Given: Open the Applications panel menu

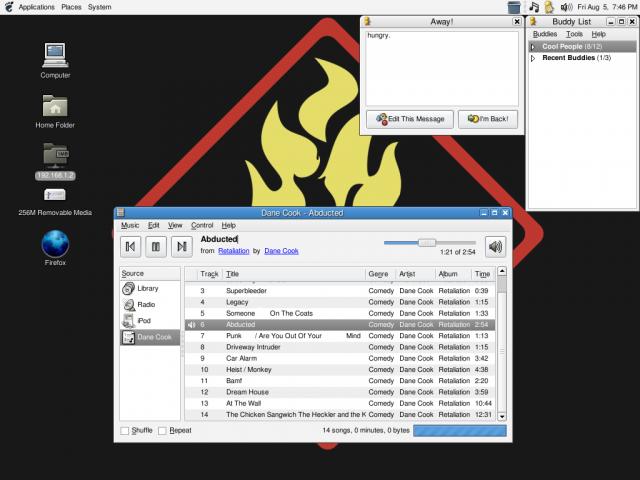Looking at the screenshot, I should [x=36, y=7].
